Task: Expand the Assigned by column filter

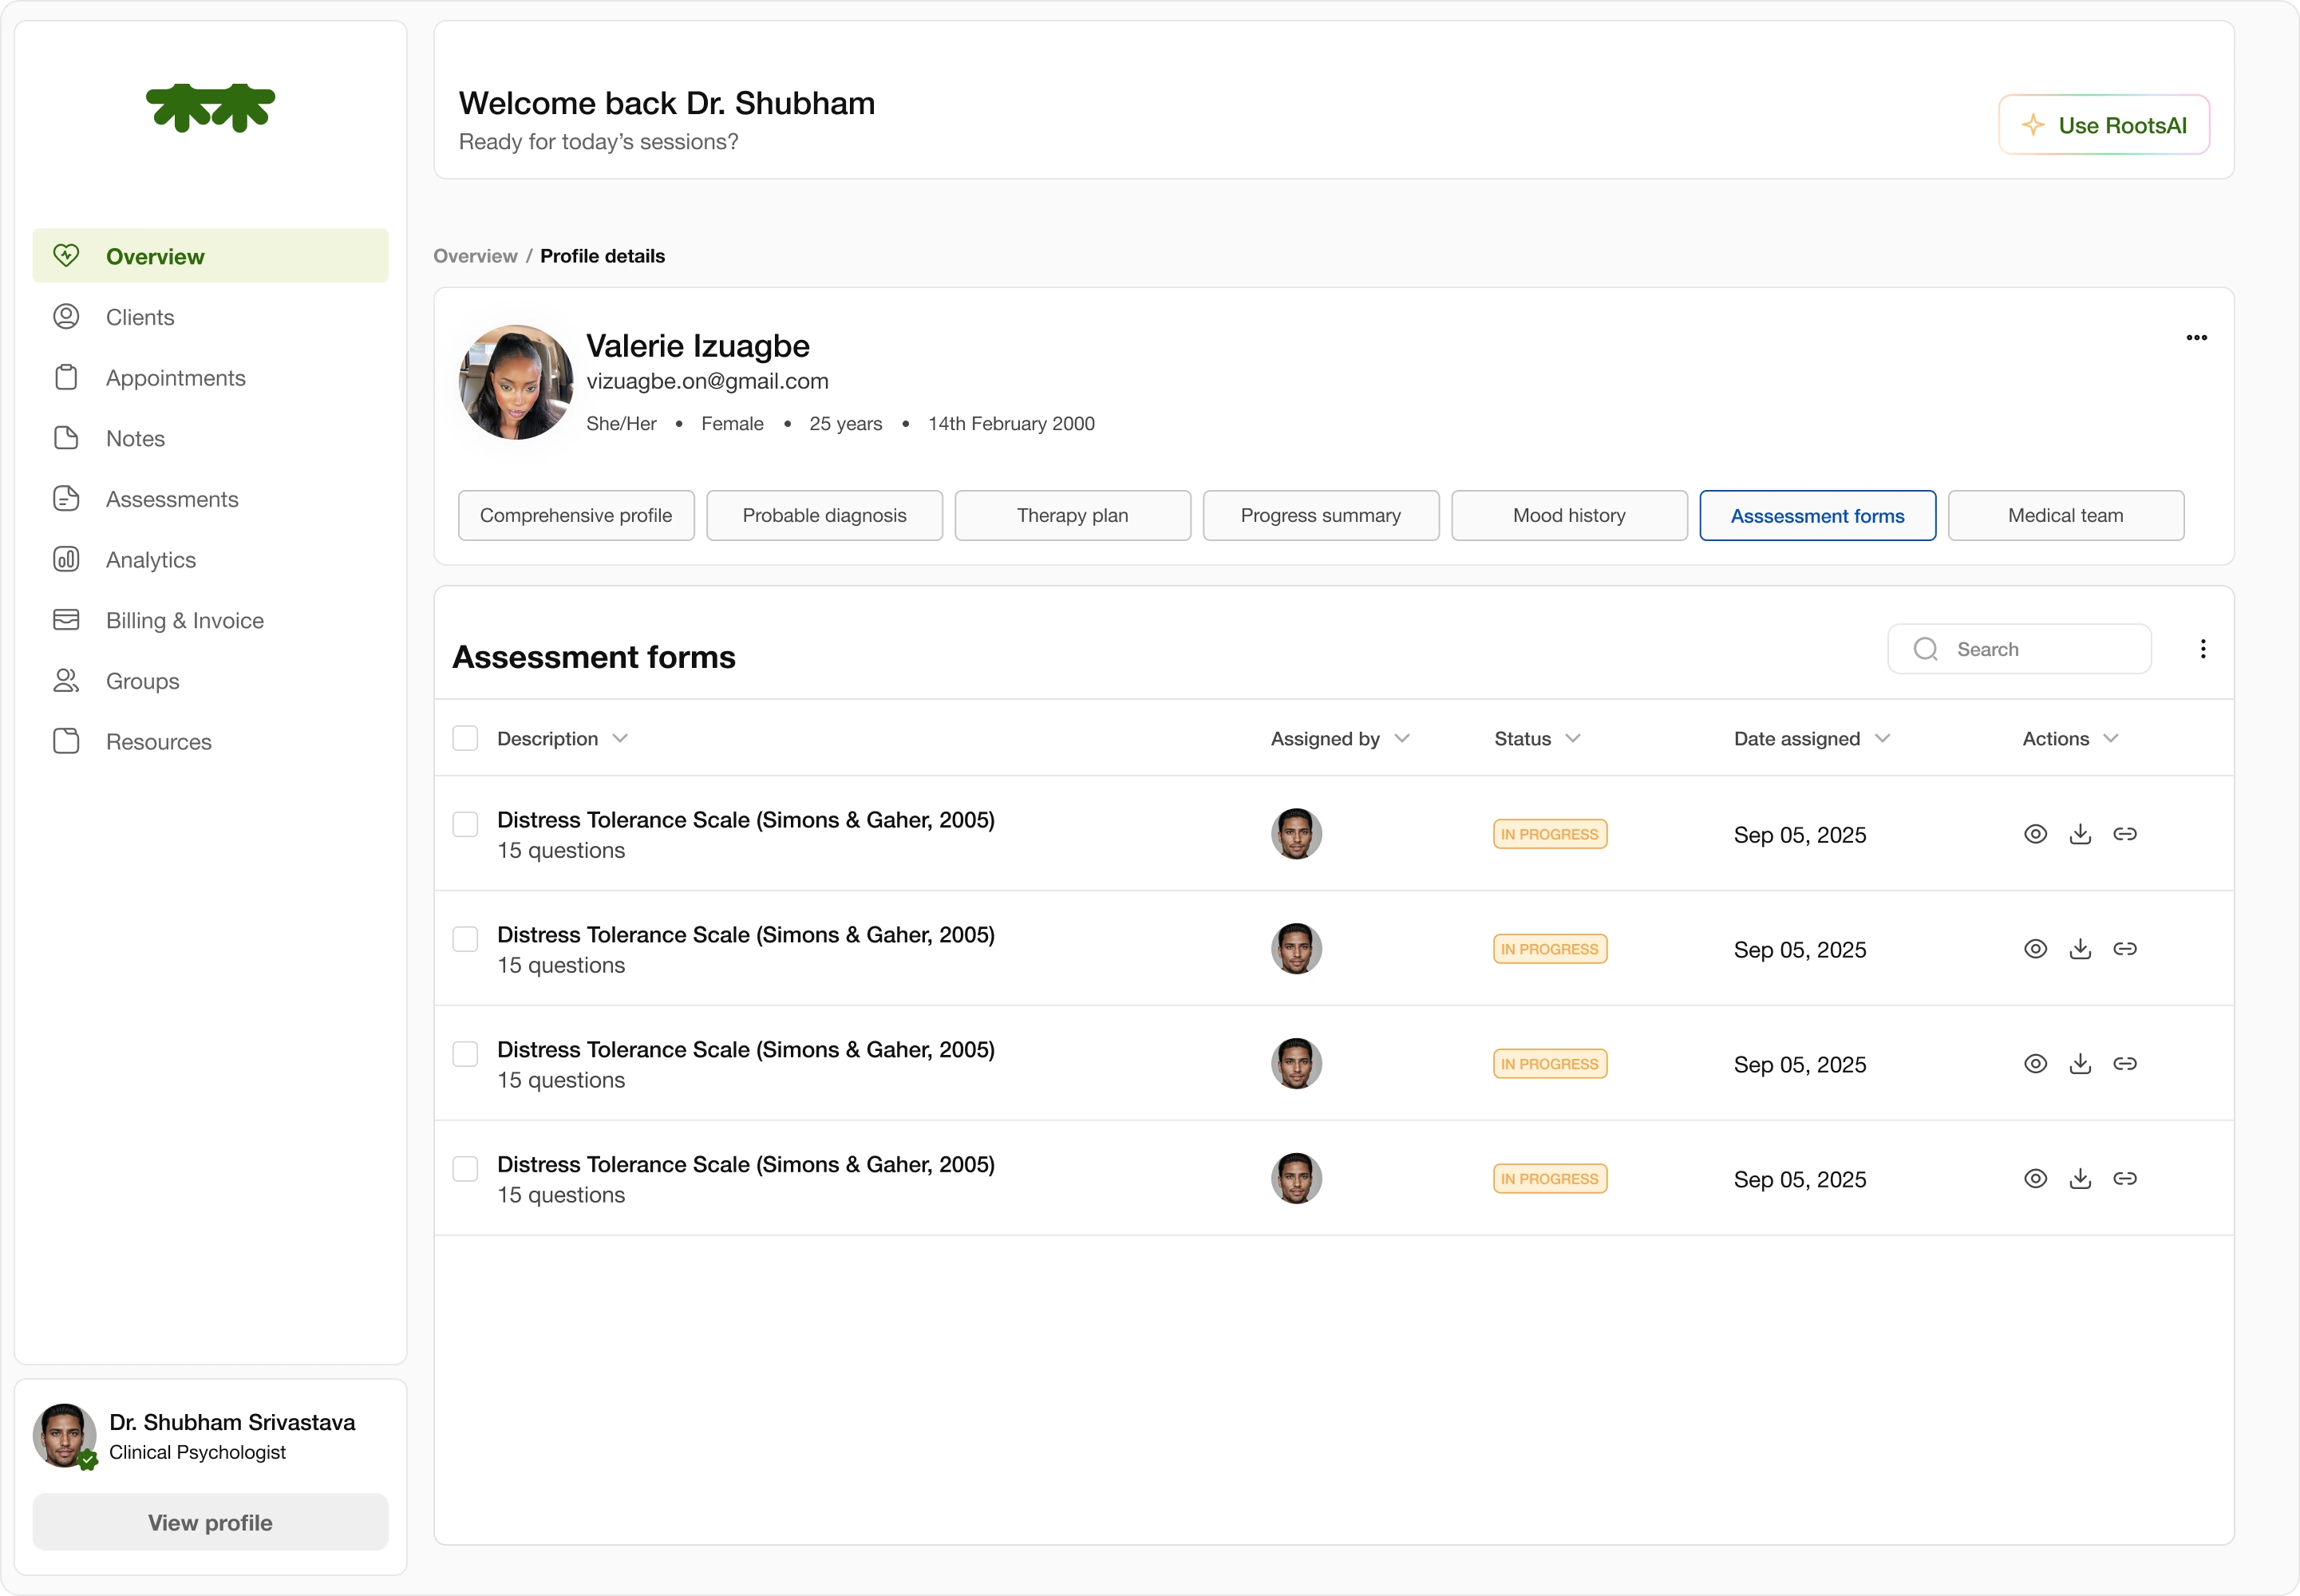Action: point(1402,738)
